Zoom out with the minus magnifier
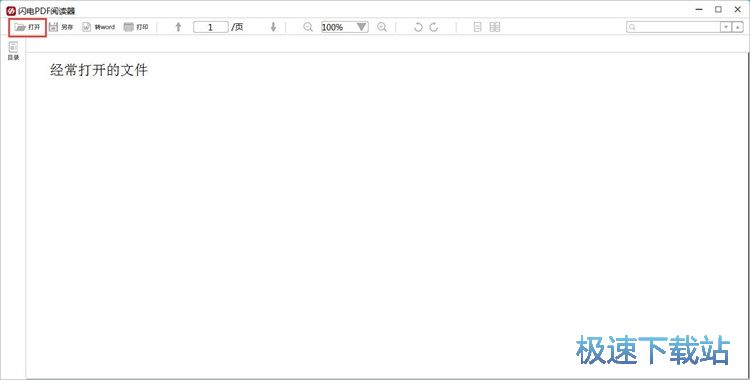 point(308,27)
